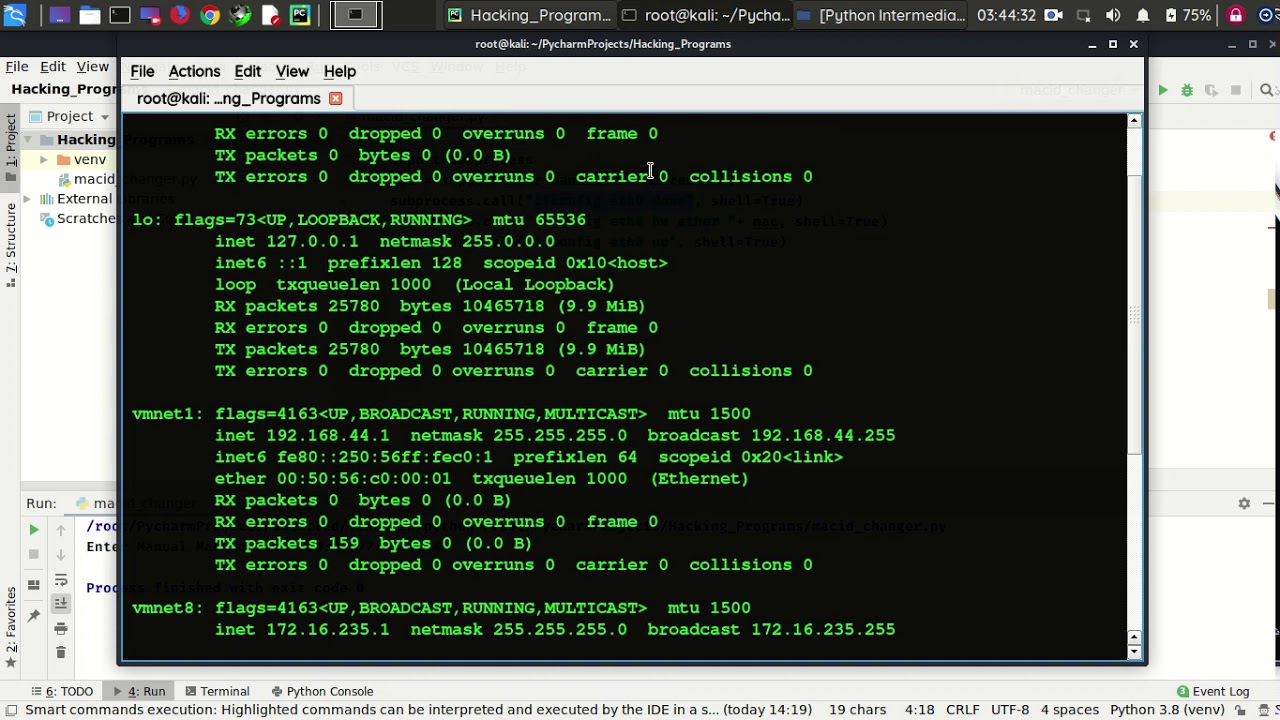This screenshot has height=720, width=1280.
Task: Open terminal View menu
Action: pos(292,71)
